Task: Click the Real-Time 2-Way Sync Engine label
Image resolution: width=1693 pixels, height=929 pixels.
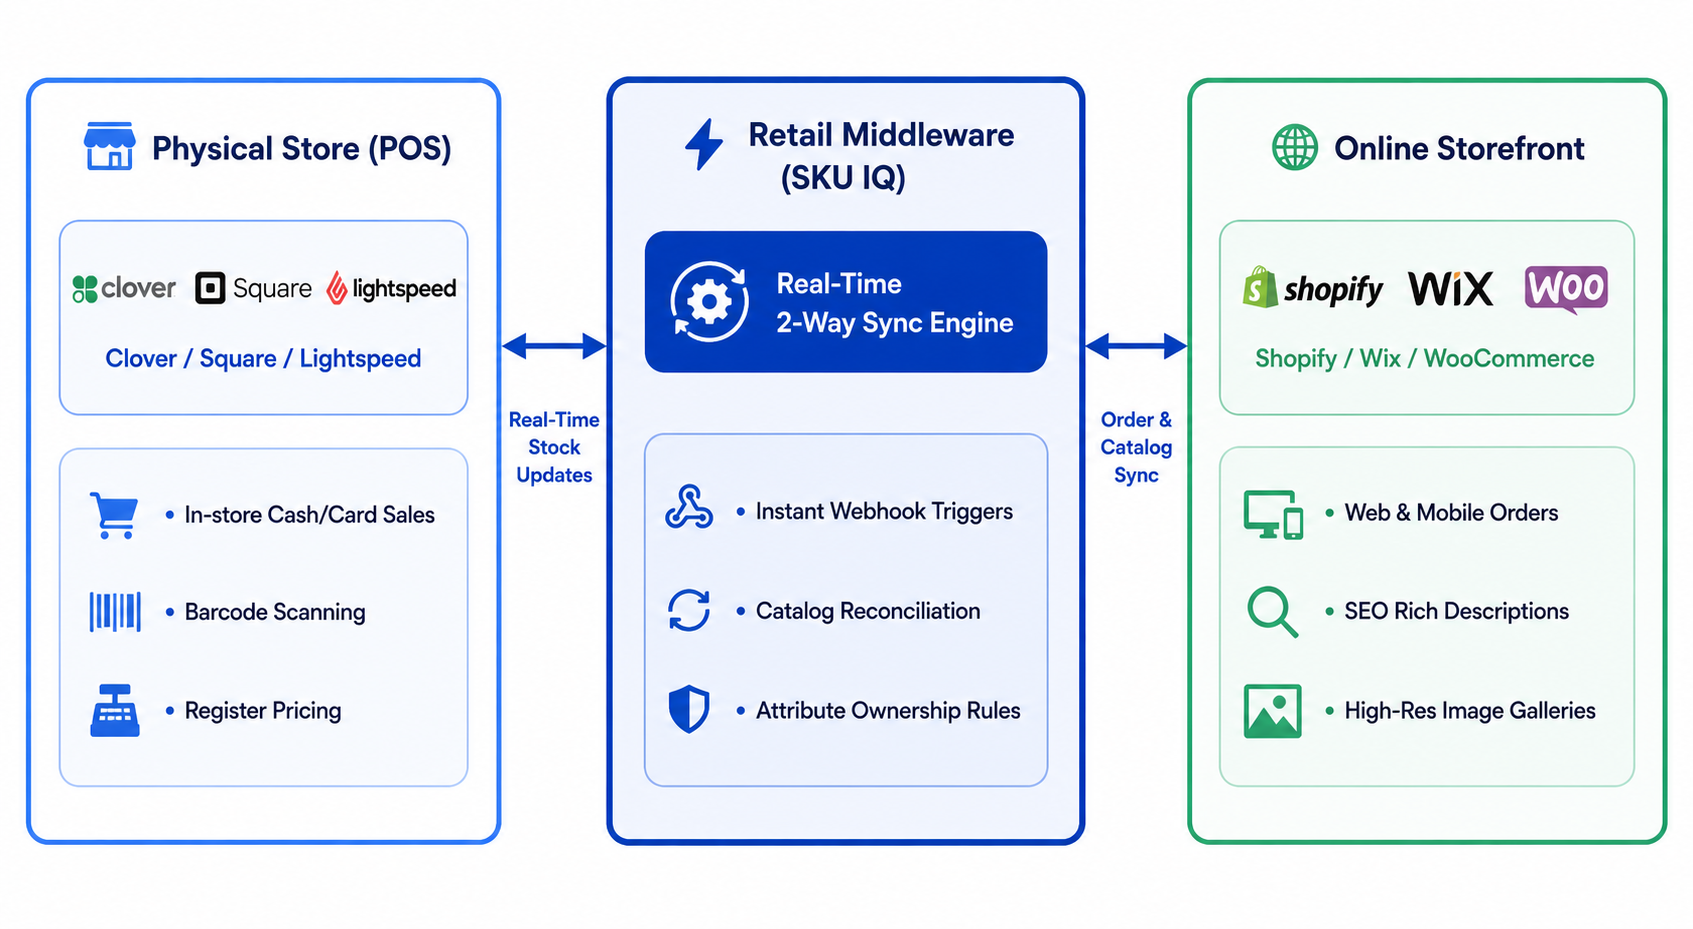Action: click(895, 303)
